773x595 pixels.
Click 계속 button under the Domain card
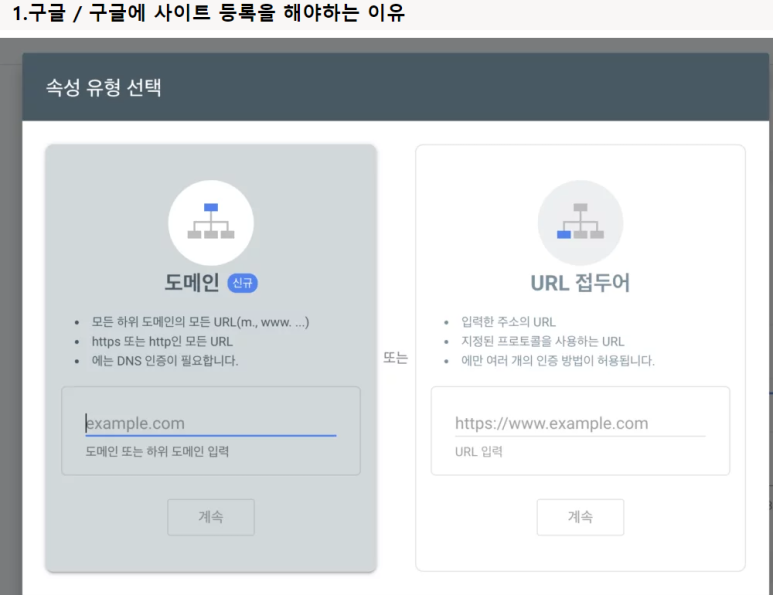[x=211, y=517]
